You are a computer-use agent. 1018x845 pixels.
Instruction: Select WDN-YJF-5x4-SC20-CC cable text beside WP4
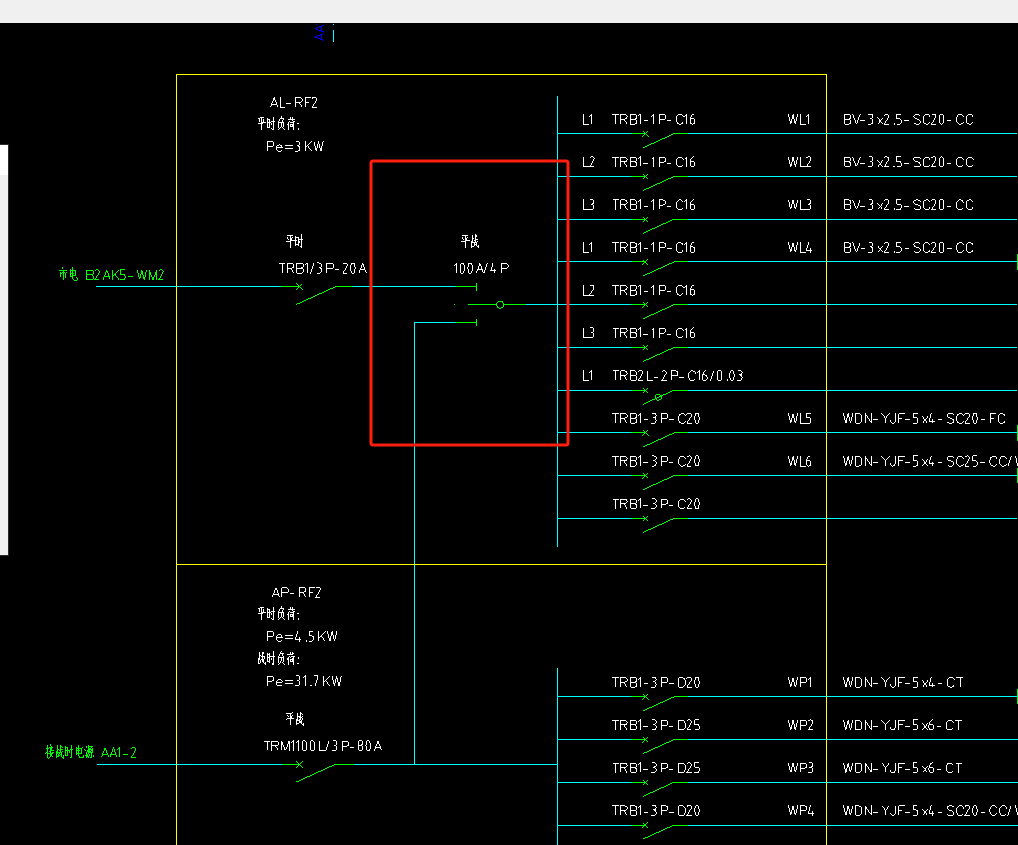[x=926, y=811]
